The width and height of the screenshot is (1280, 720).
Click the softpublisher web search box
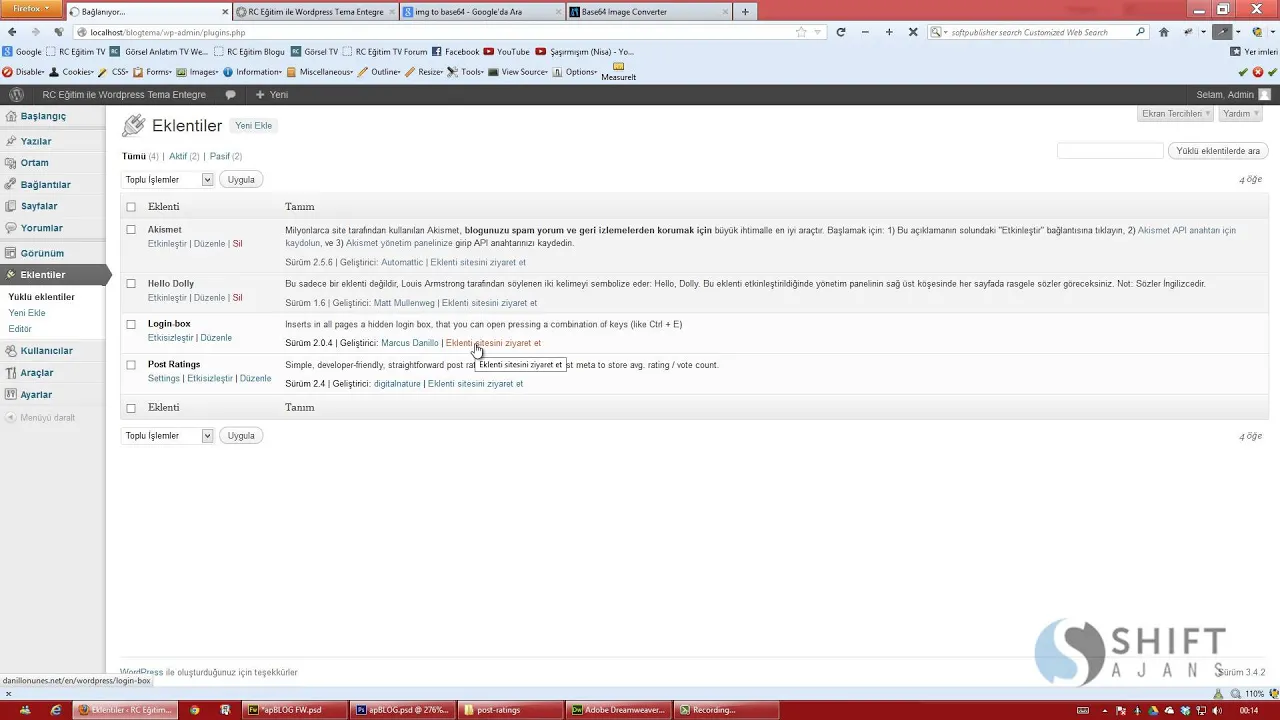(x=1038, y=32)
